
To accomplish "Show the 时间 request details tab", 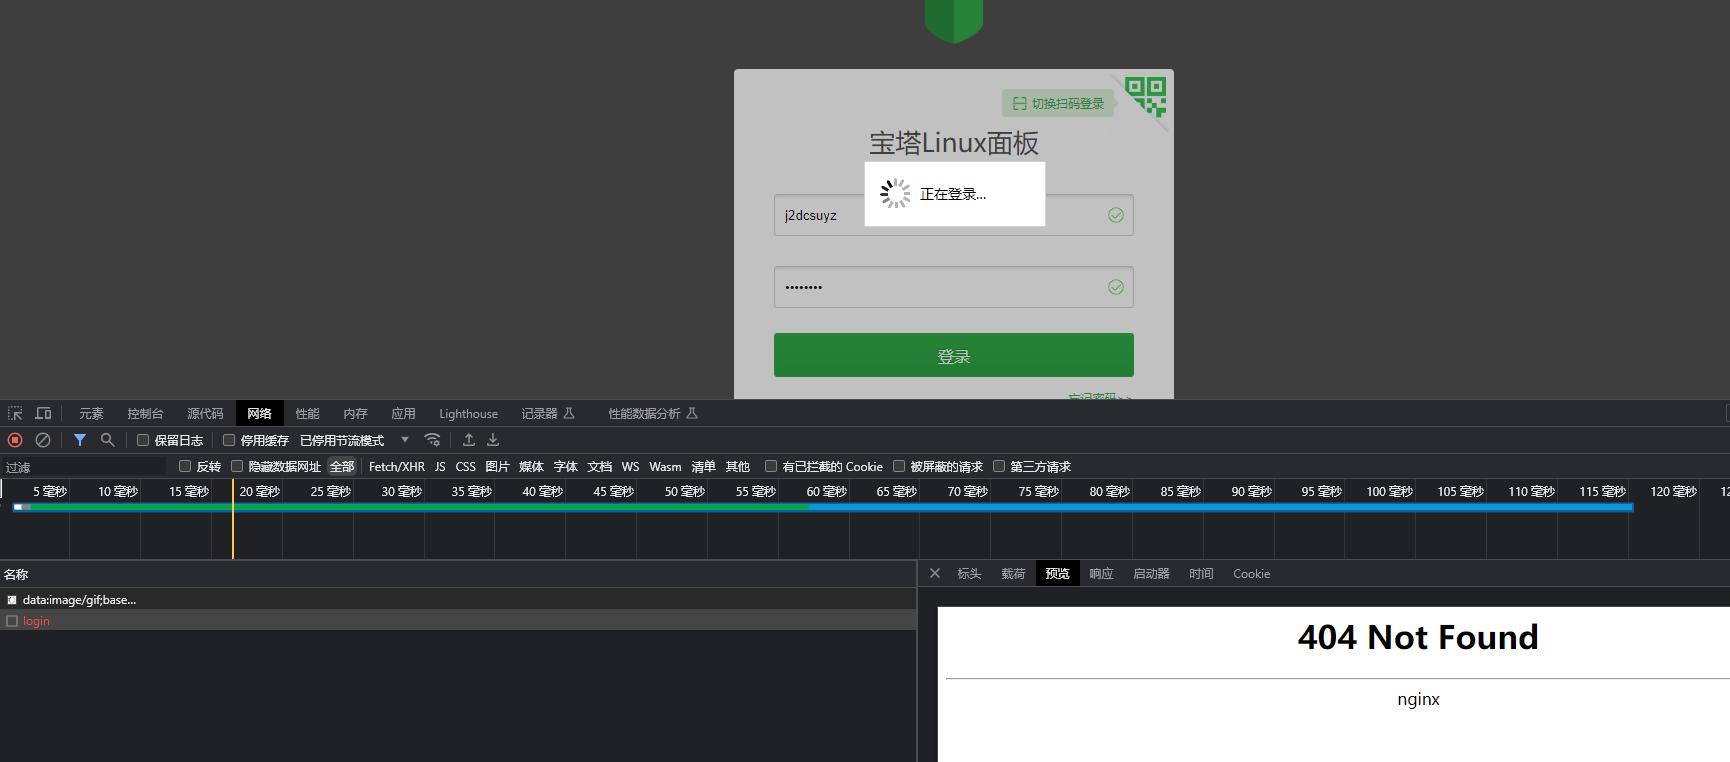I will [1201, 573].
